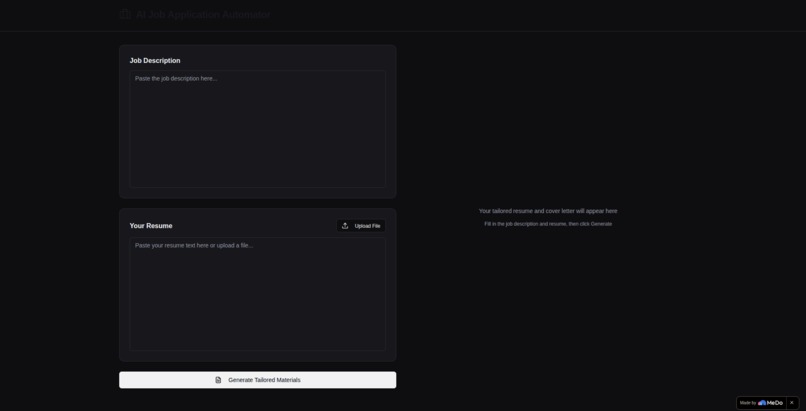
Task: Focus the resume text area
Action: click(x=258, y=294)
